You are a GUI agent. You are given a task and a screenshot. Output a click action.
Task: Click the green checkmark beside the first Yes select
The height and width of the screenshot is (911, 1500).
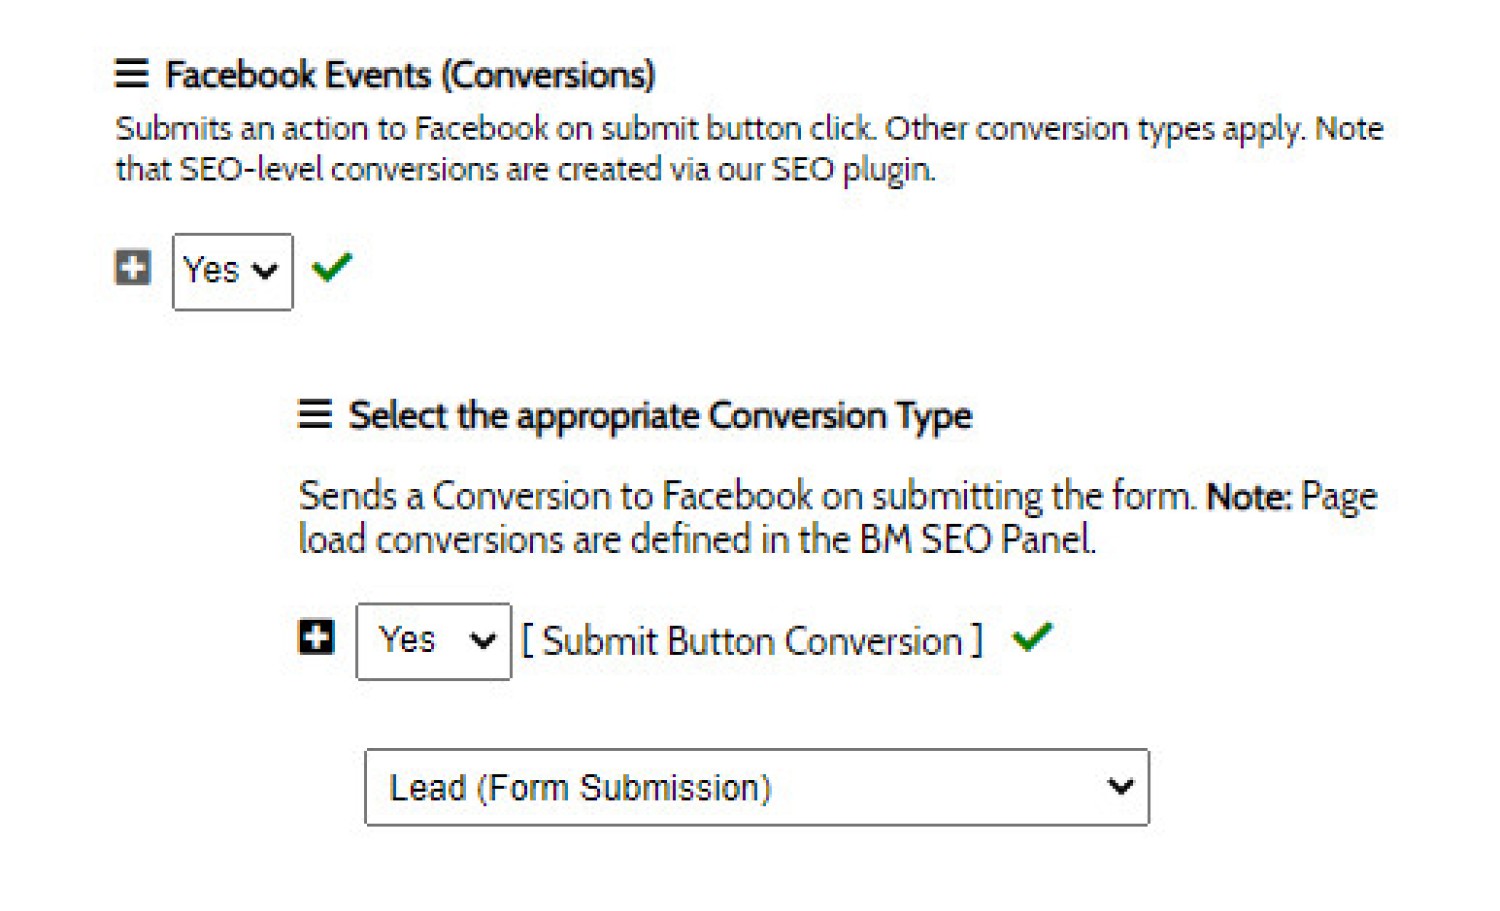[x=331, y=267]
